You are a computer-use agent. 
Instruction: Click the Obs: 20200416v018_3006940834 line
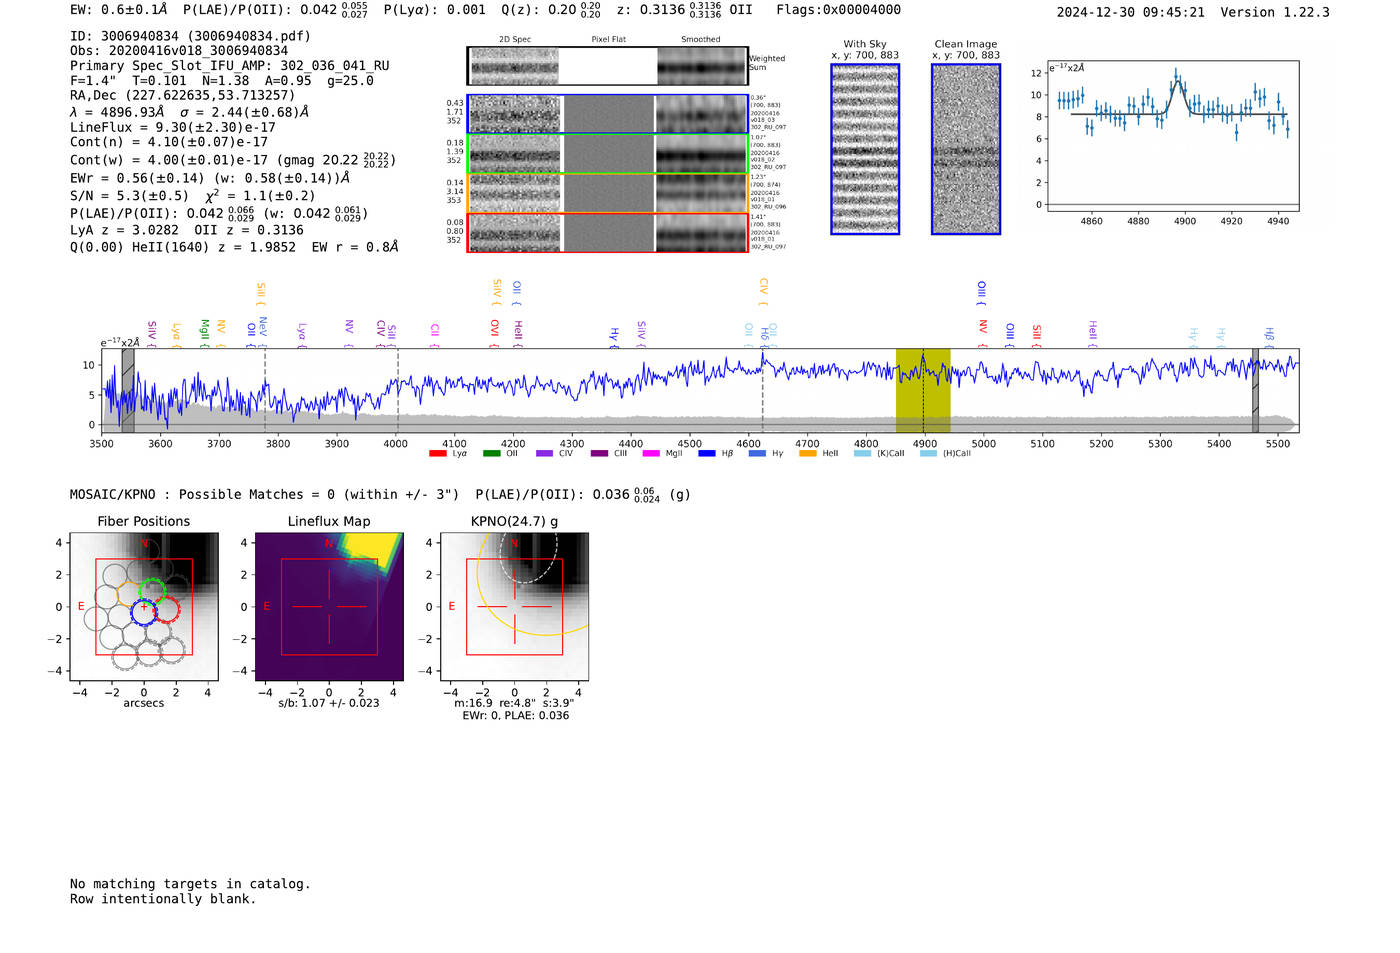[x=179, y=51]
